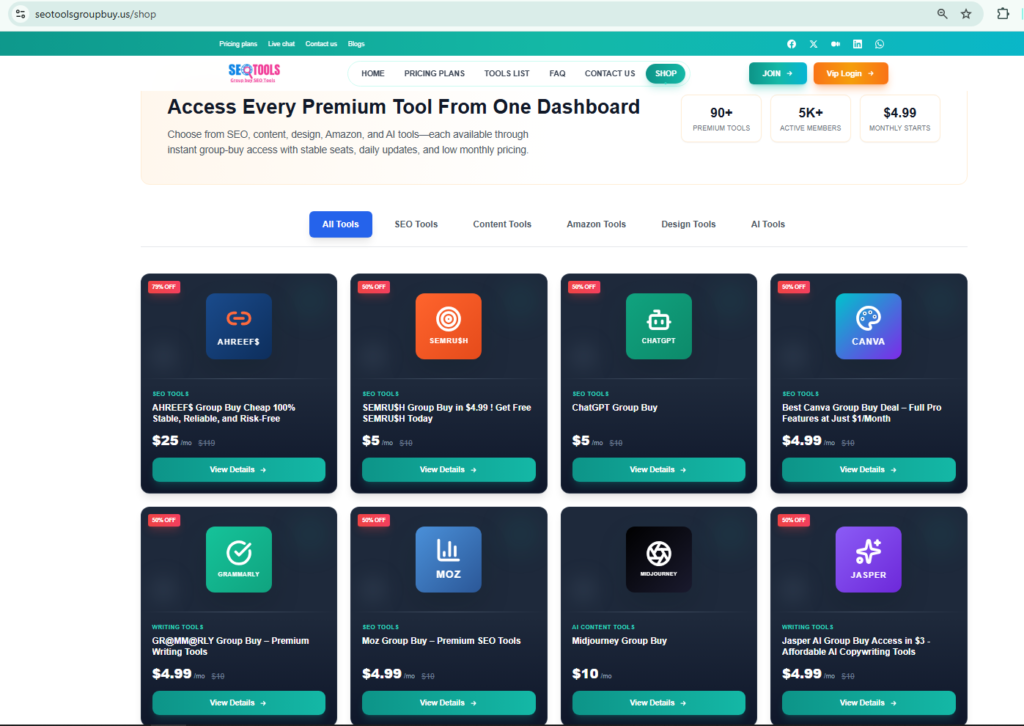Open the X (Twitter) social icon
Viewport: 1024px width, 726px height.
pyautogui.click(x=813, y=44)
